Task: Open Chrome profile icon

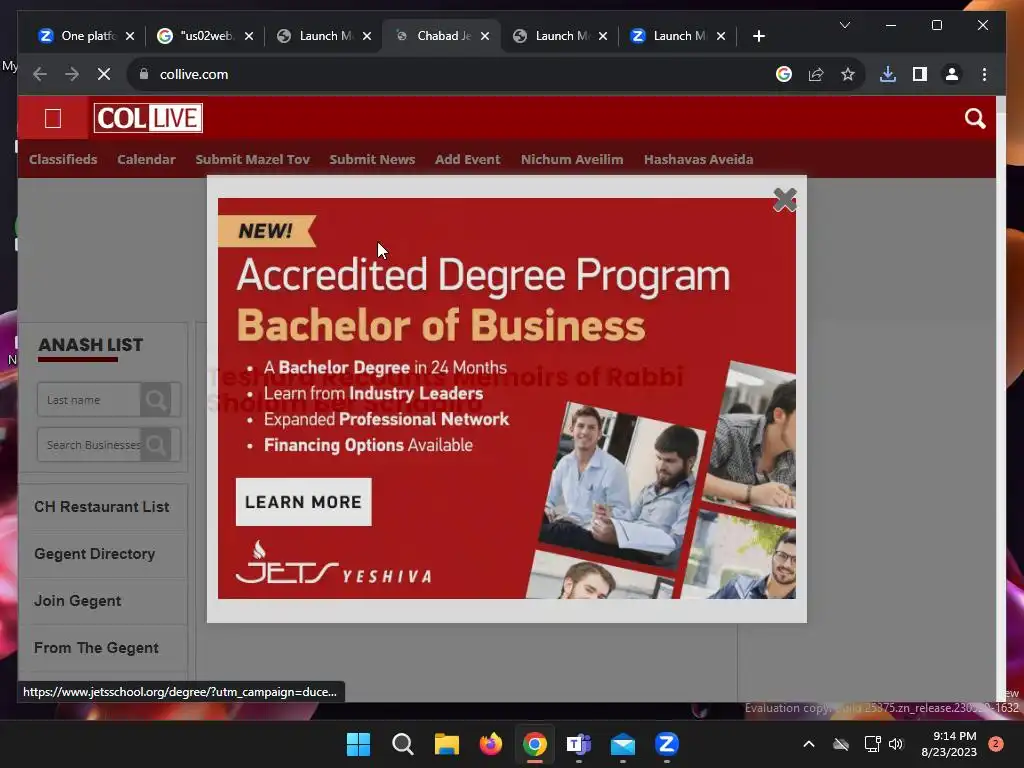Action: point(952,74)
